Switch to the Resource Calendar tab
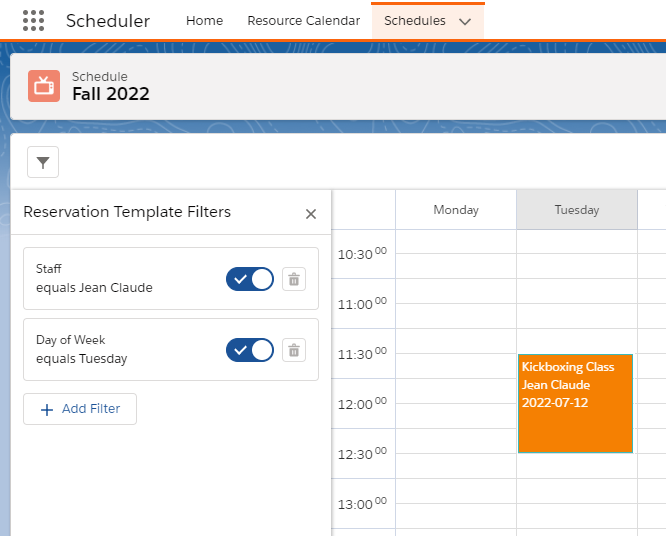666x536 pixels. click(303, 21)
